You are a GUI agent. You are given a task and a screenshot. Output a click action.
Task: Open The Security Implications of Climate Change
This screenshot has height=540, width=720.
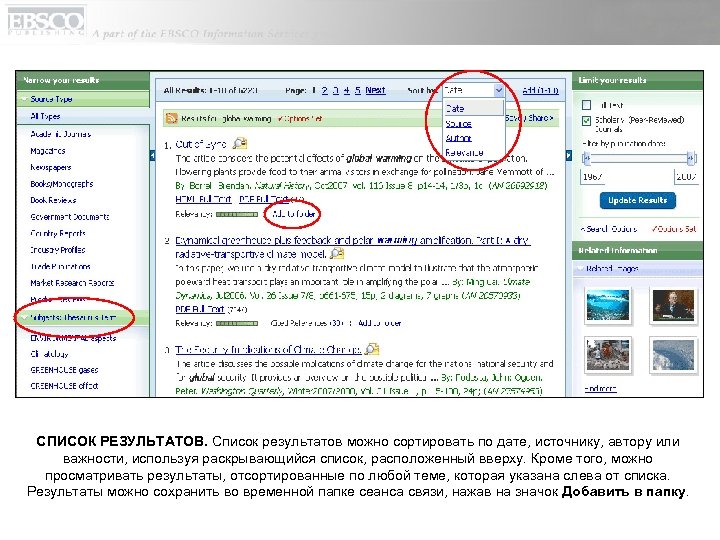(268, 350)
